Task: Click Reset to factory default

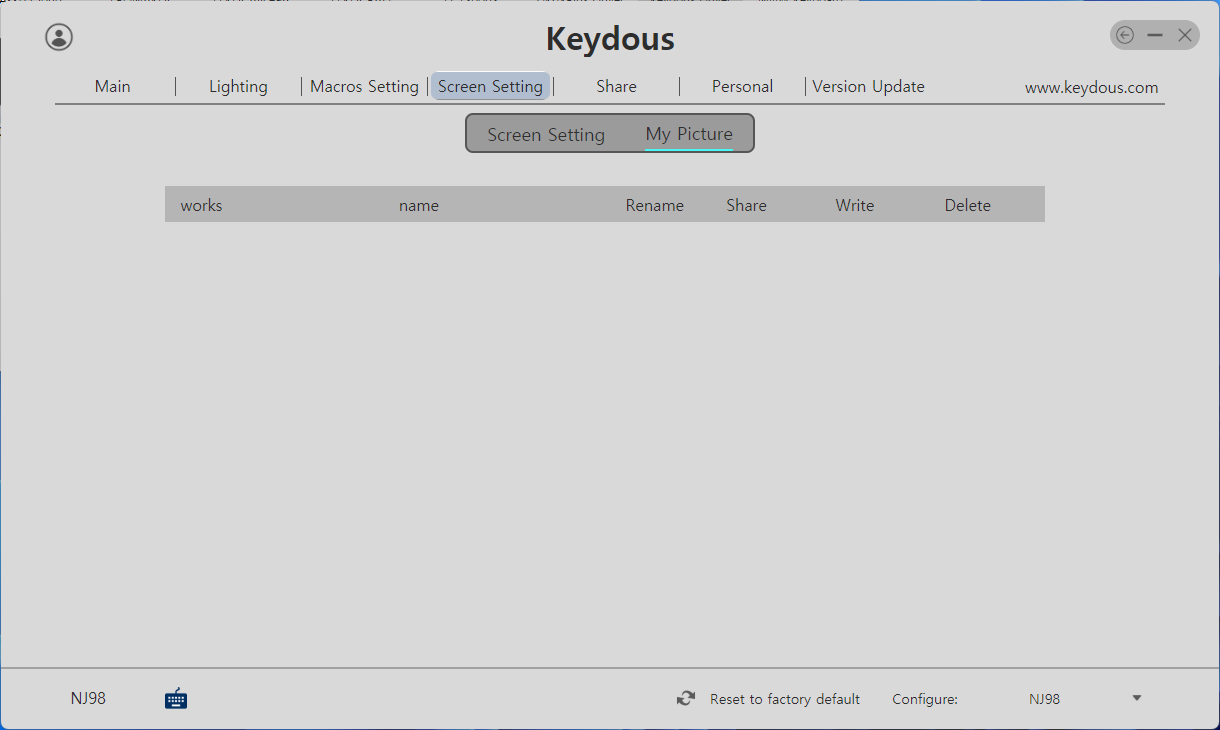Action: coord(785,699)
